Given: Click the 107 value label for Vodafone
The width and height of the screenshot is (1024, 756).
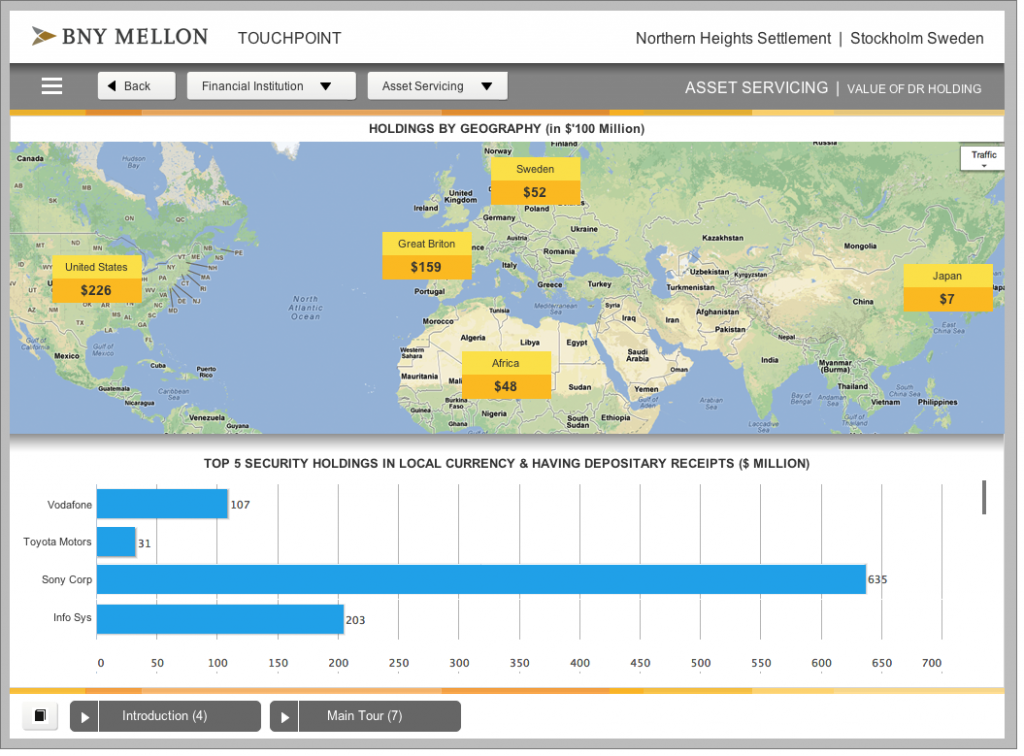Looking at the screenshot, I should pos(240,505).
